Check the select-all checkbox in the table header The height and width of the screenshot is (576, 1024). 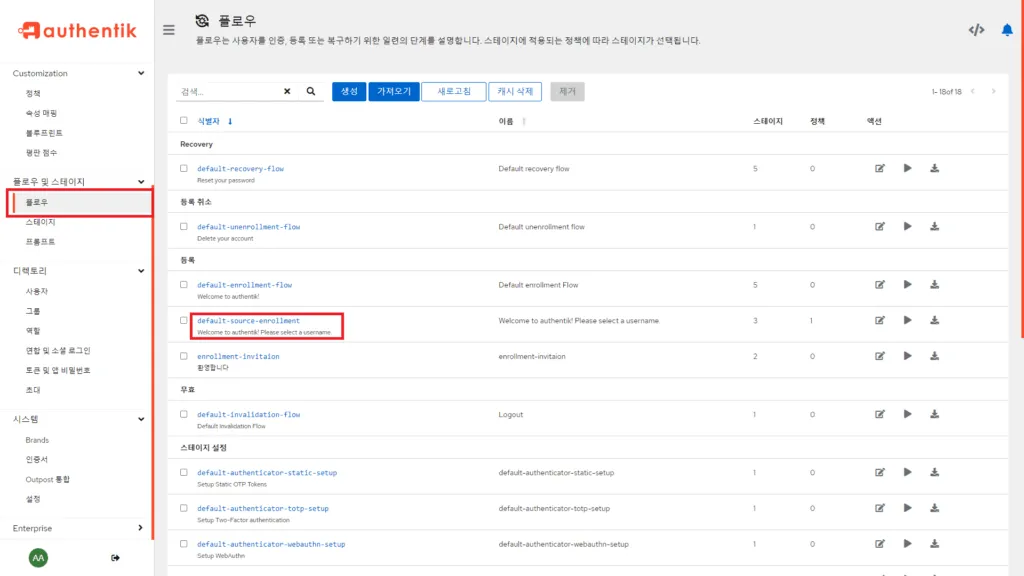(183, 119)
